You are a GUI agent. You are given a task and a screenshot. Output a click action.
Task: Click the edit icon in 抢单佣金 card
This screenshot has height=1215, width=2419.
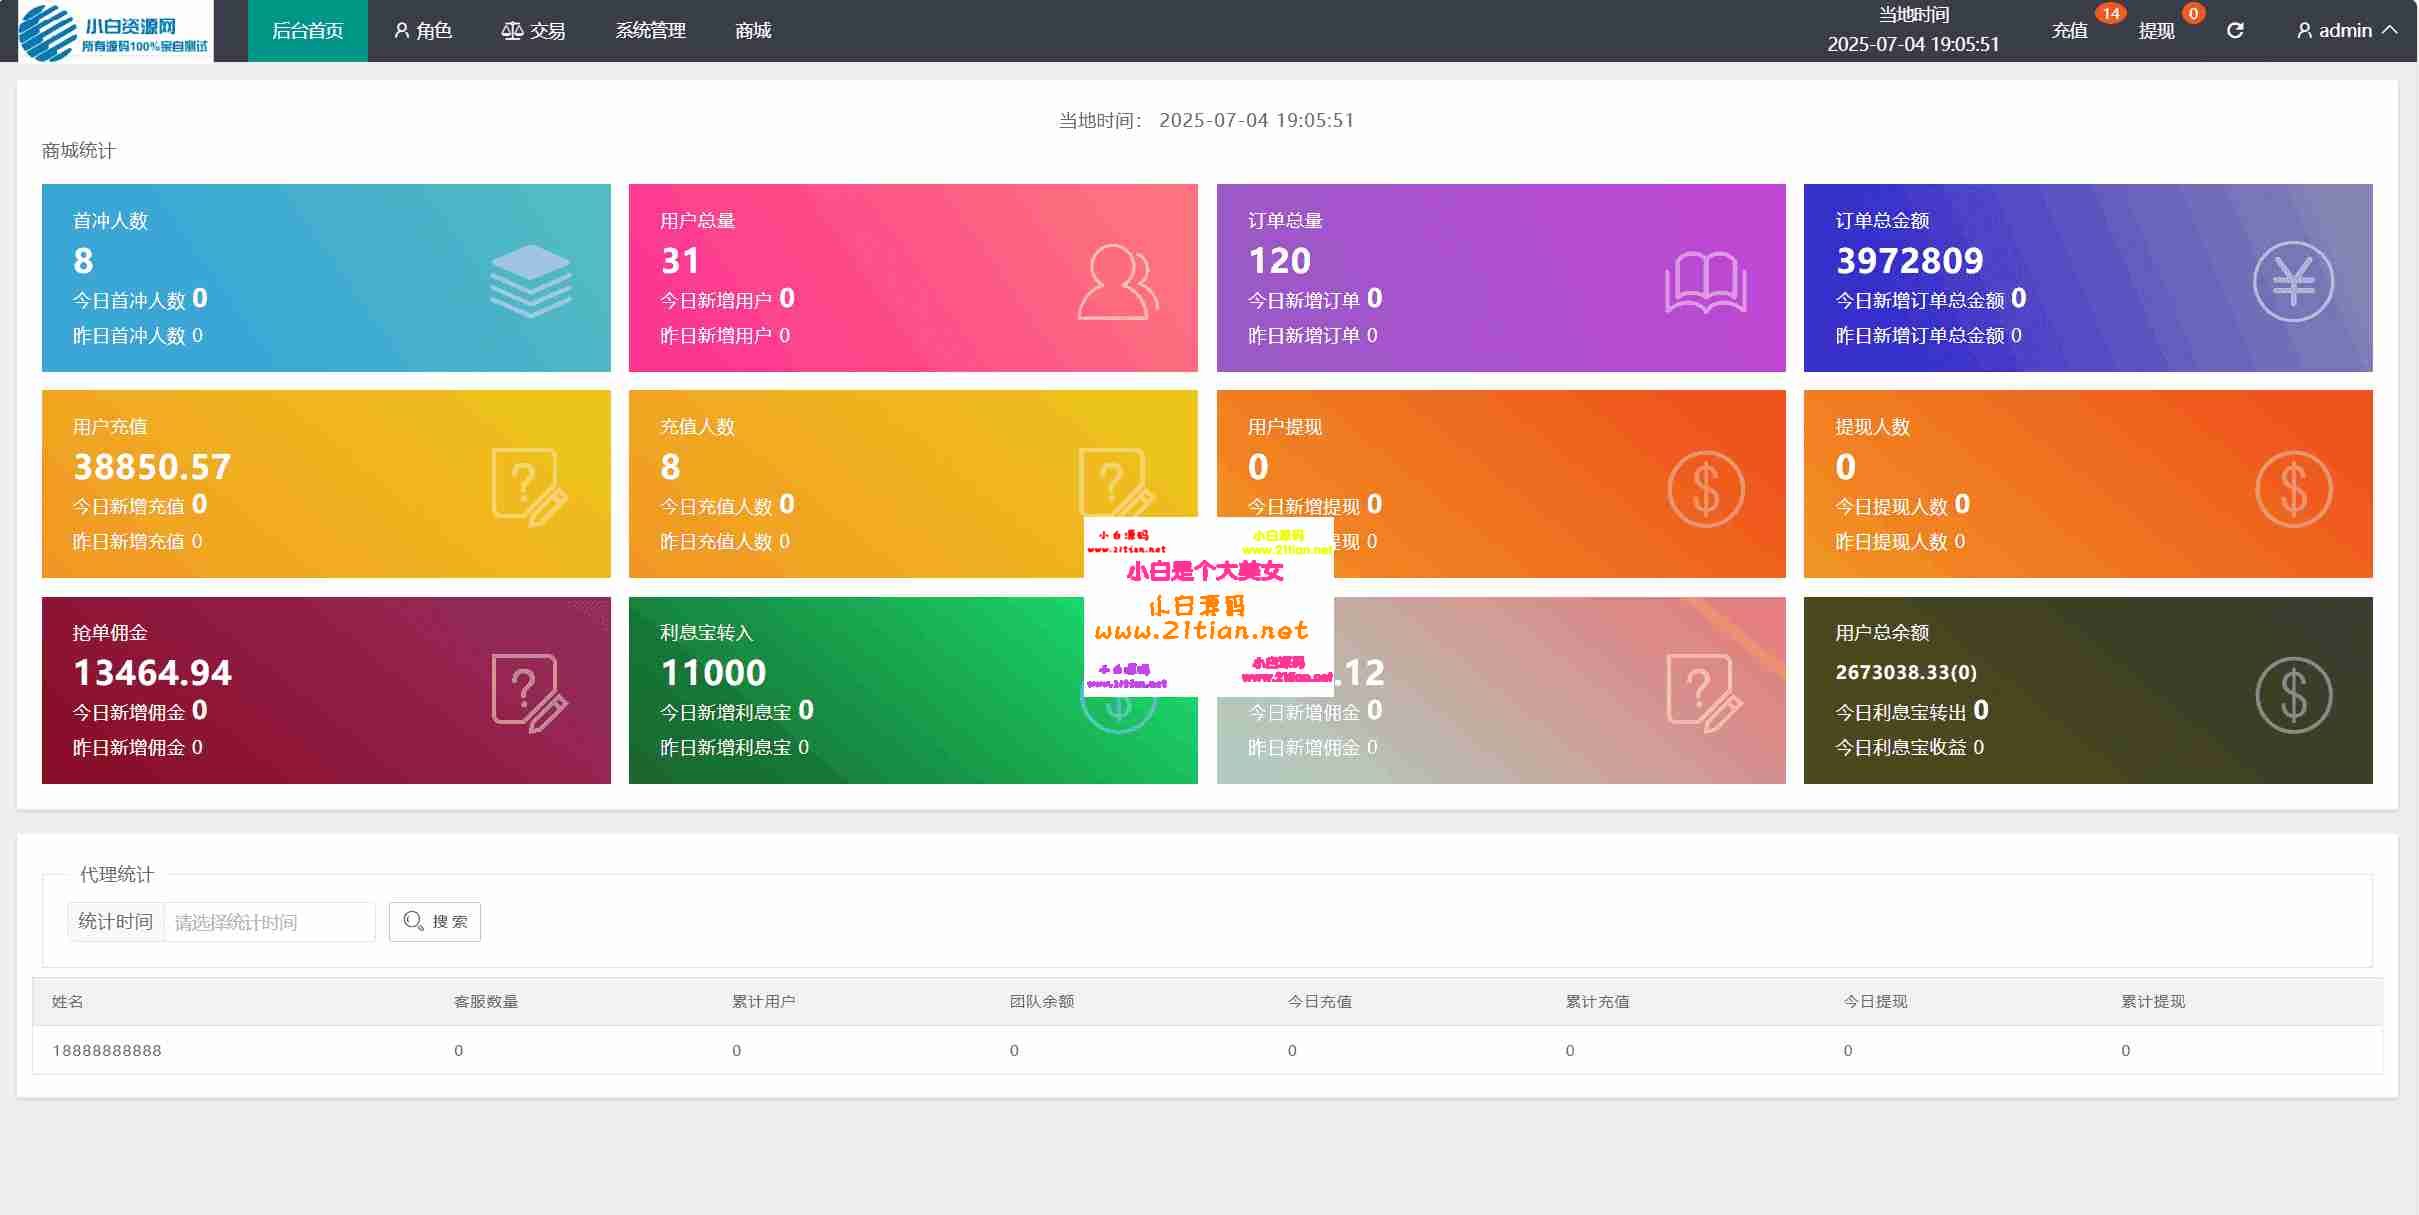(x=529, y=693)
